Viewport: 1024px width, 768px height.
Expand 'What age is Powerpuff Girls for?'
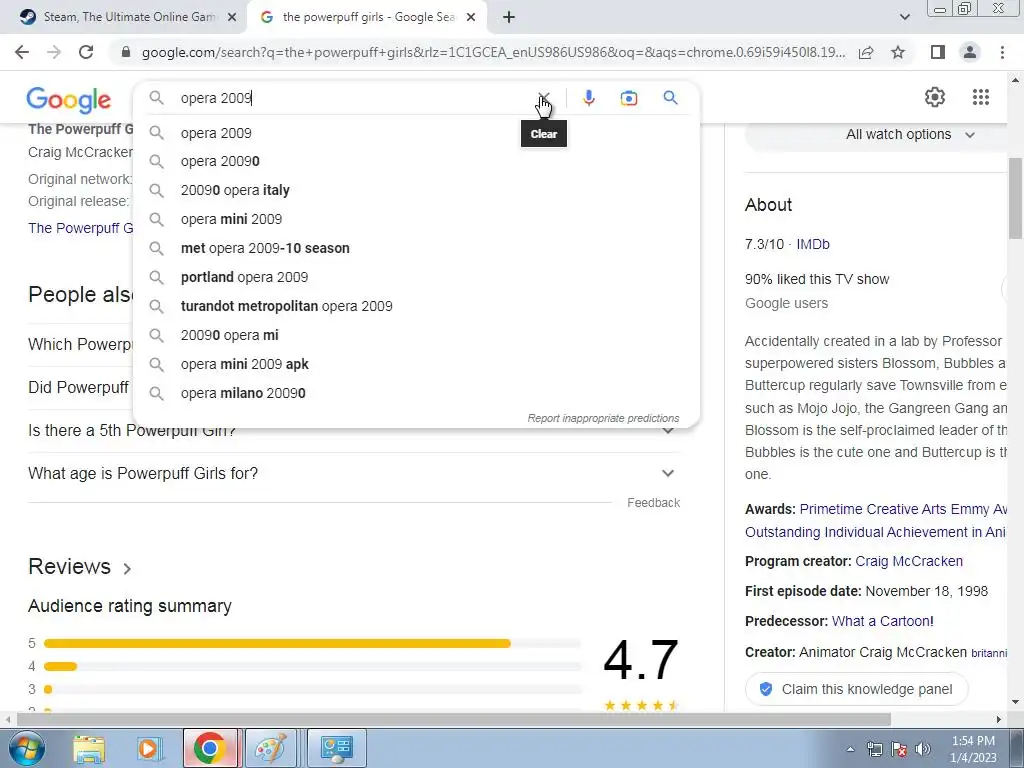click(354, 473)
